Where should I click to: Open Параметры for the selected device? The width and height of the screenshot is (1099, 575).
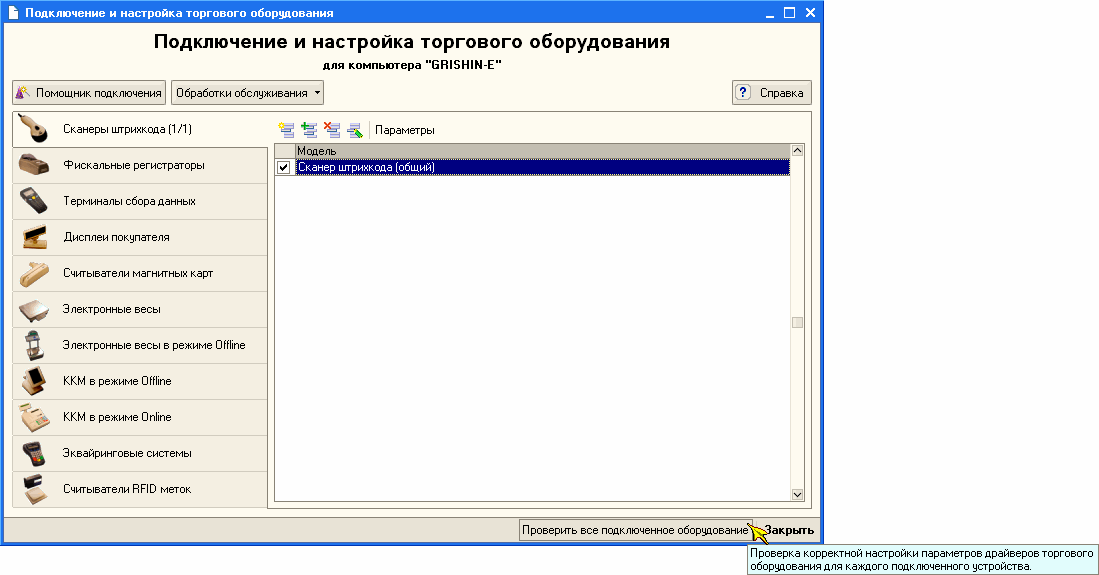[x=405, y=130]
